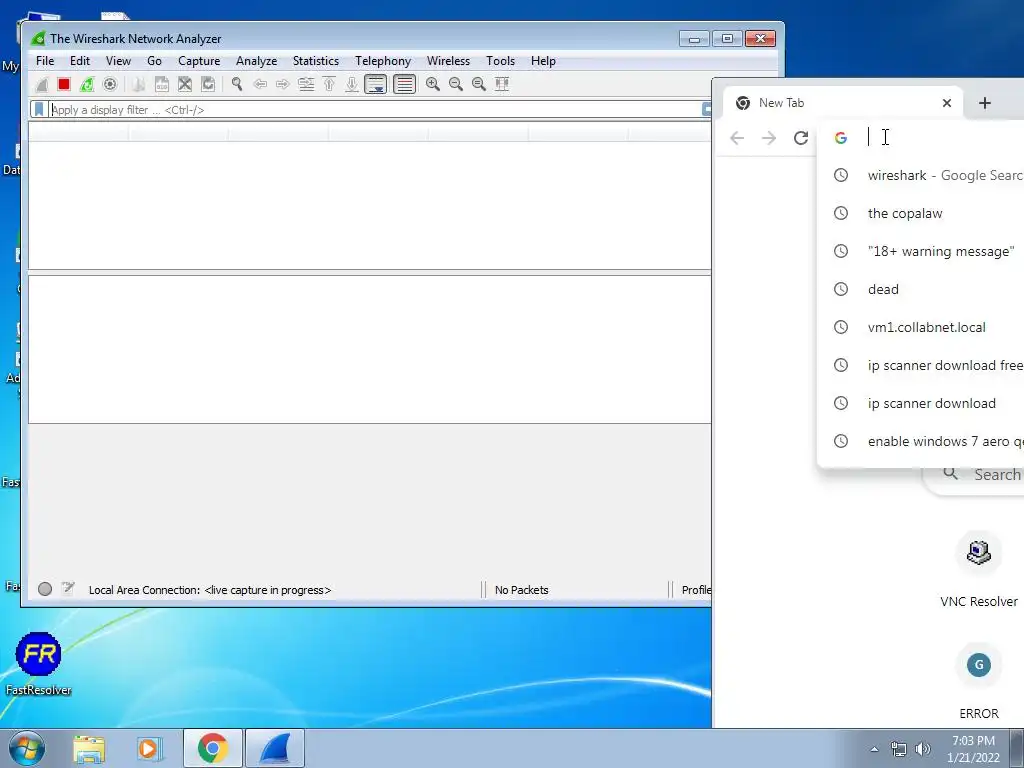
Task: Jump to last packet icon
Action: point(352,84)
